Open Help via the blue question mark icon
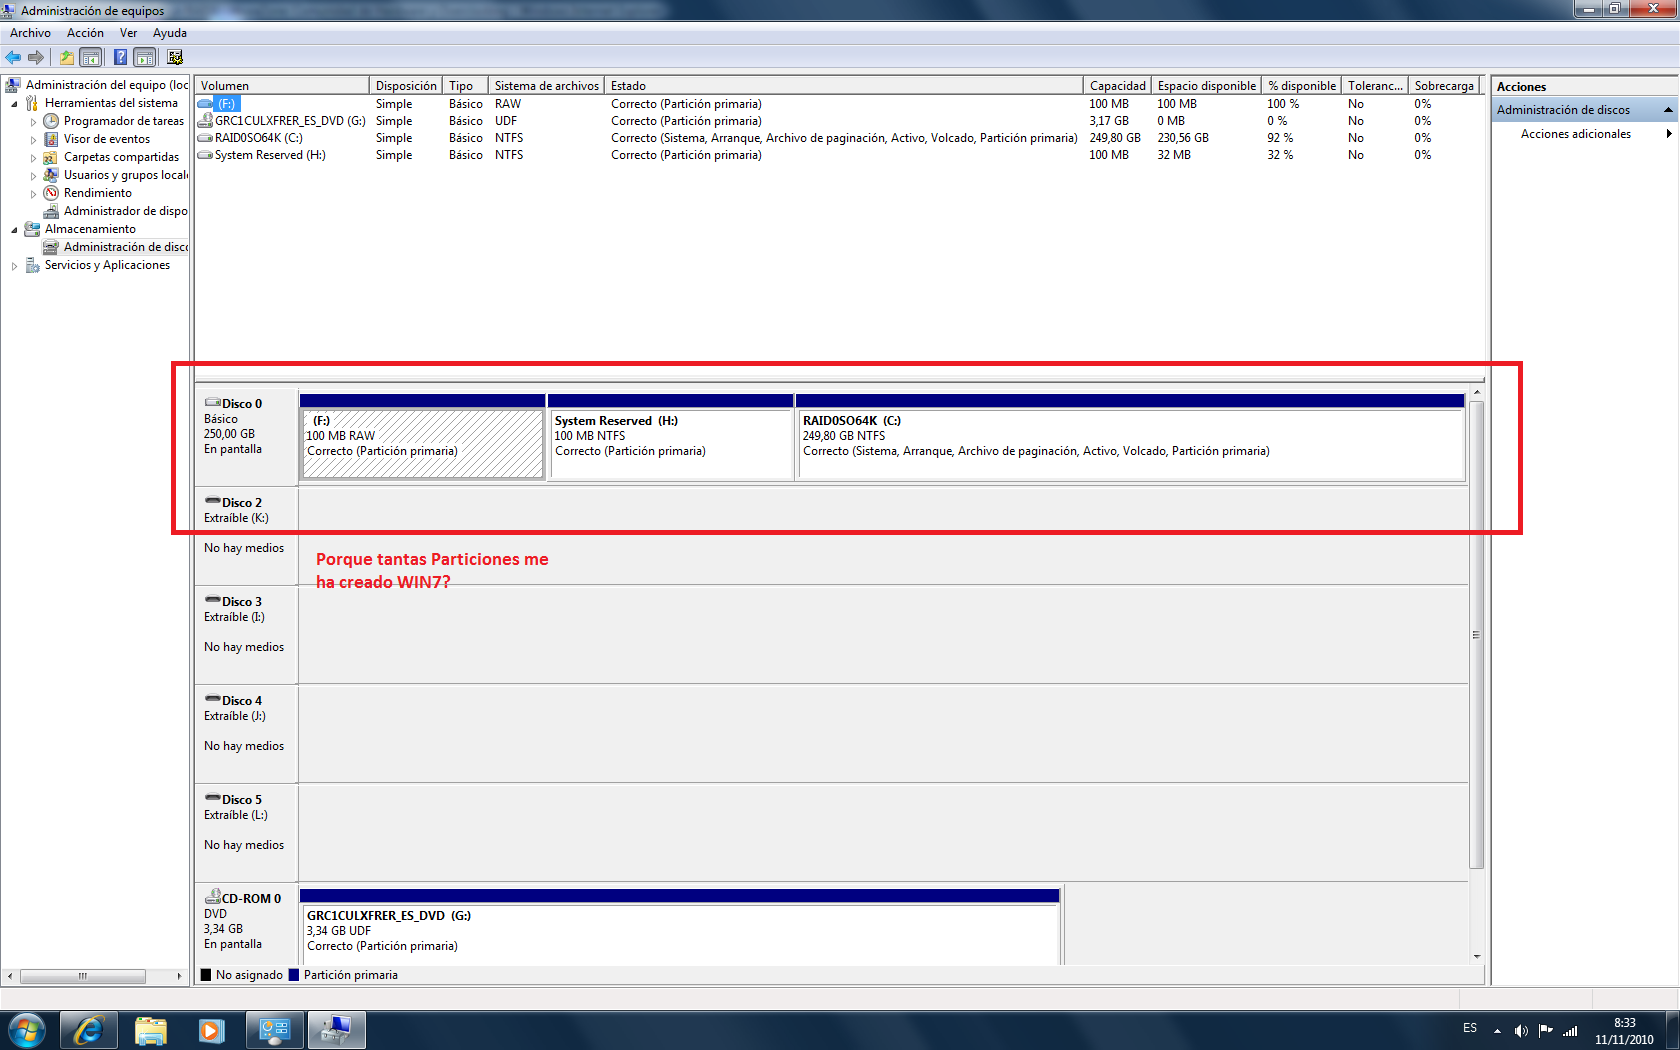1680x1050 pixels. (x=120, y=57)
